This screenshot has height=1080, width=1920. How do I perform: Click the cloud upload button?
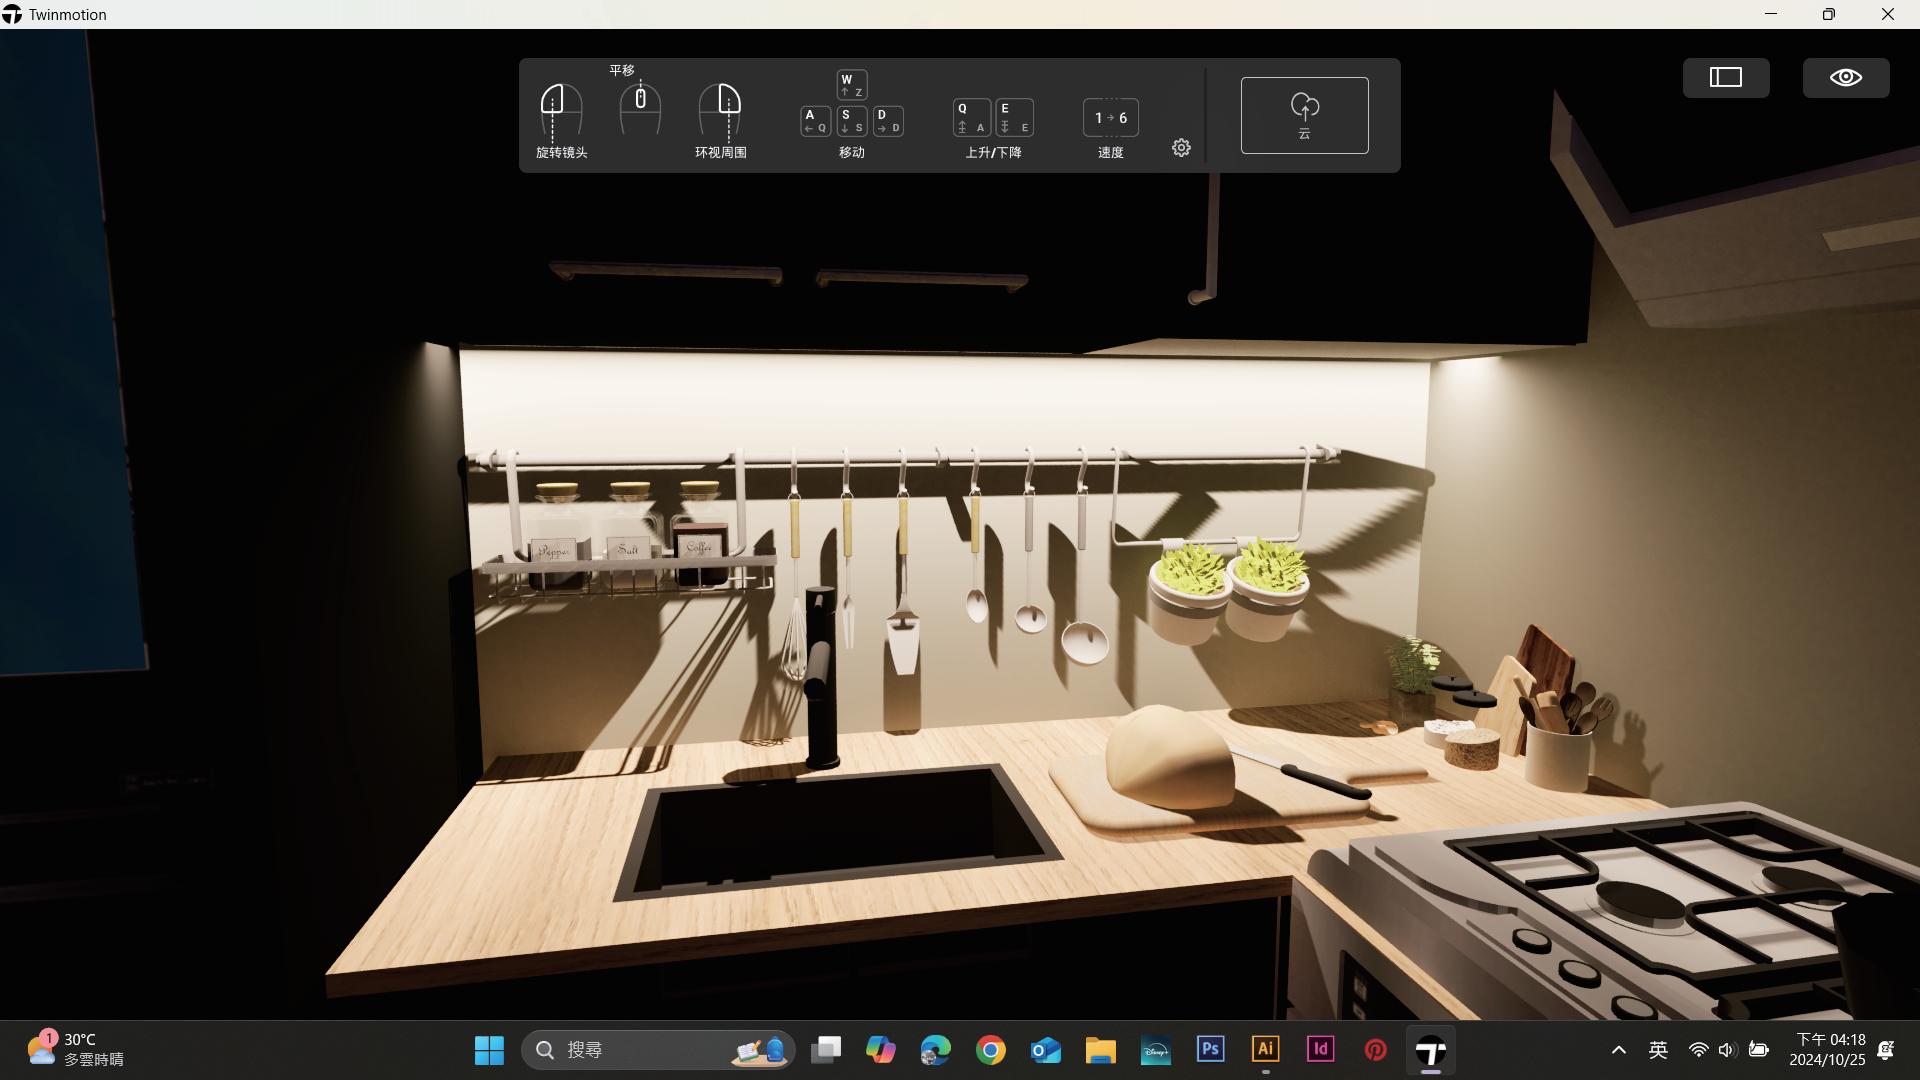coord(1304,115)
